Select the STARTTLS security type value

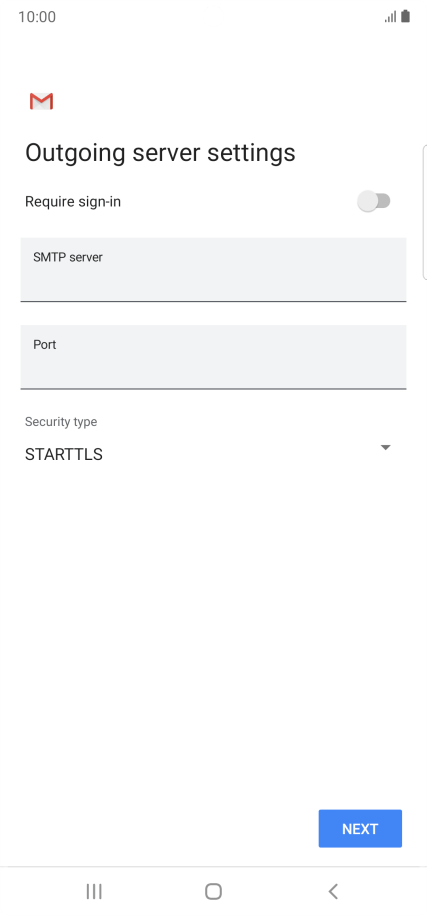pos(64,454)
